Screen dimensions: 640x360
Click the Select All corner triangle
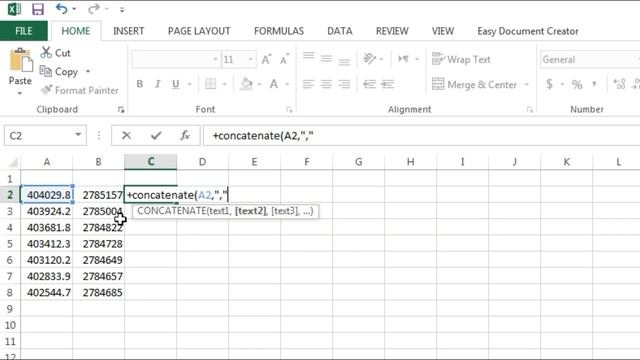(x=12, y=162)
